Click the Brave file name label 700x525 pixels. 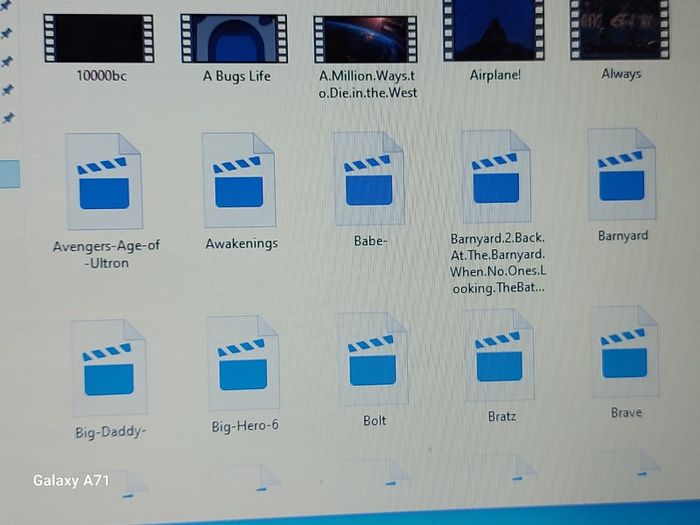pos(626,412)
